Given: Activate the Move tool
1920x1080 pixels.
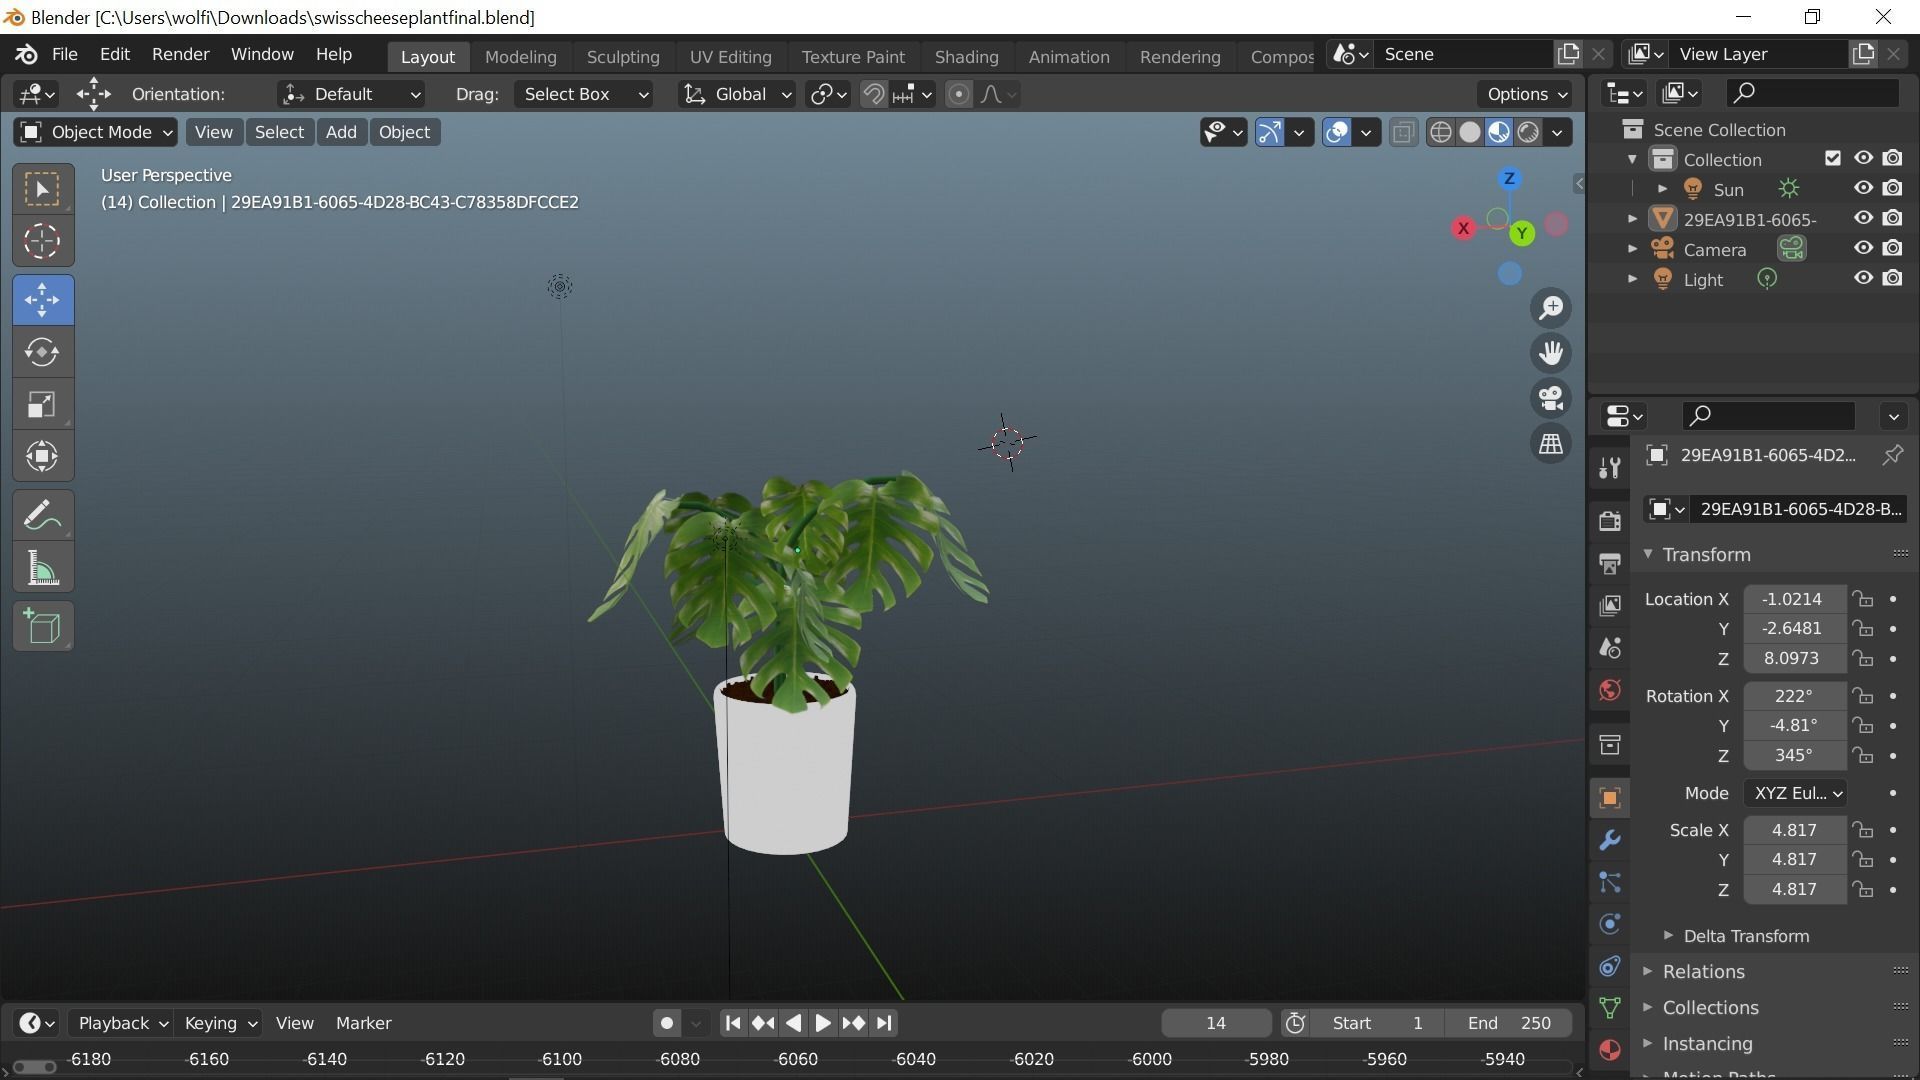Looking at the screenshot, I should (42, 300).
